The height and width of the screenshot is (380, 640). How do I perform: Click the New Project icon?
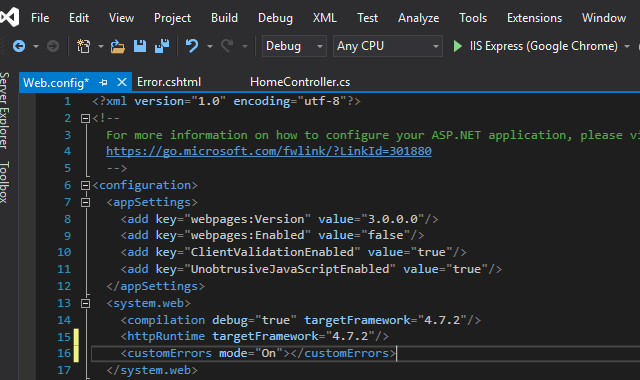[x=84, y=46]
